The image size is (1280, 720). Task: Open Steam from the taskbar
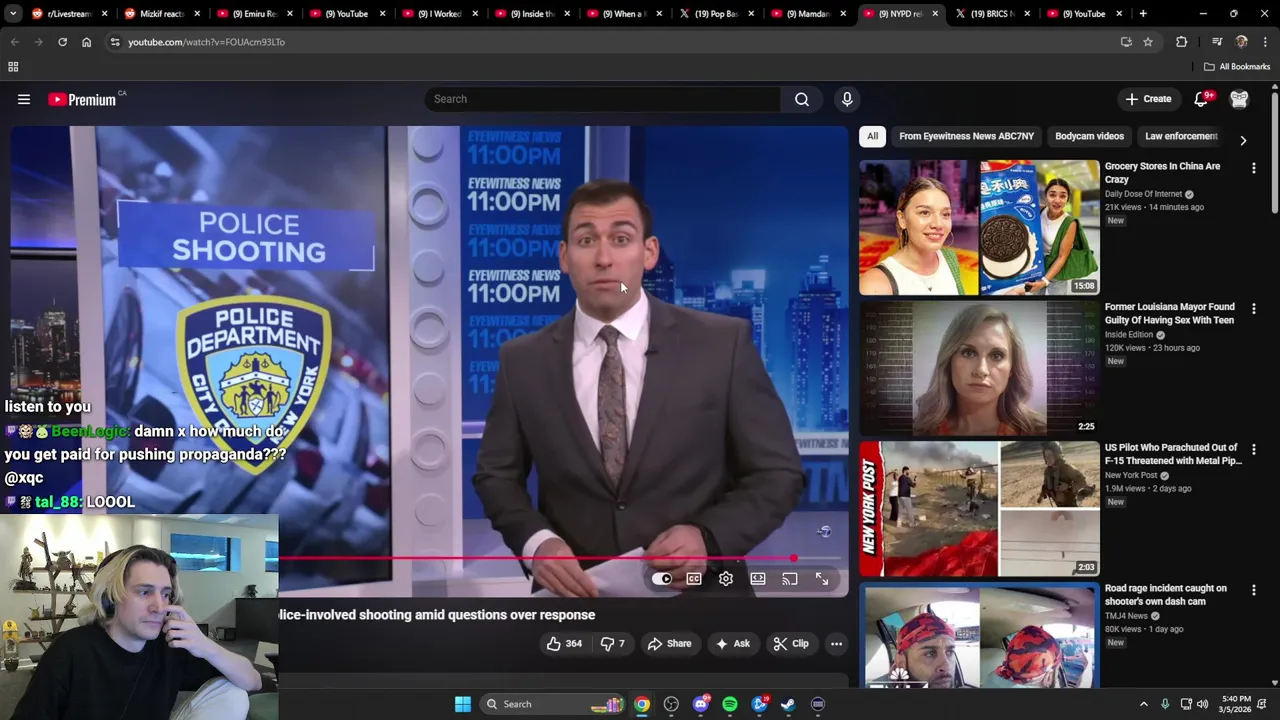tap(788, 704)
